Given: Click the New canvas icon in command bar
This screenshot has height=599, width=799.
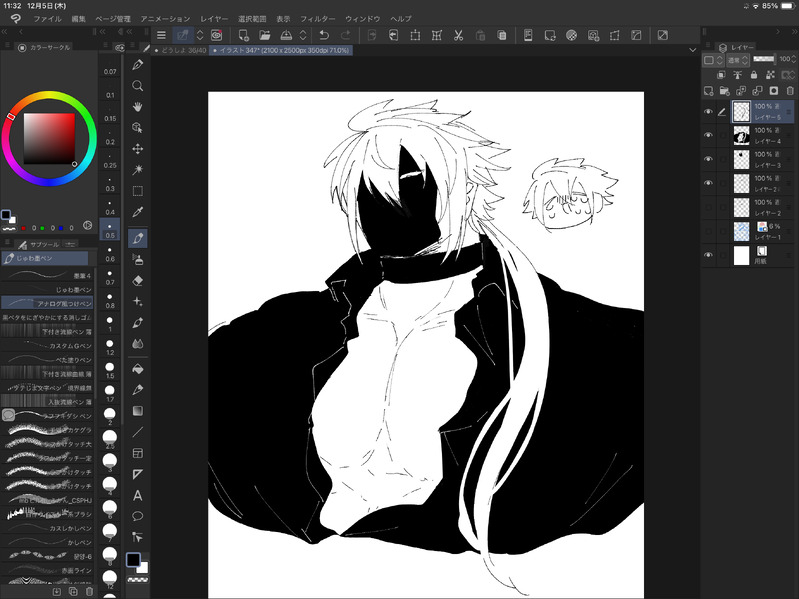Looking at the screenshot, I should pos(244,35).
